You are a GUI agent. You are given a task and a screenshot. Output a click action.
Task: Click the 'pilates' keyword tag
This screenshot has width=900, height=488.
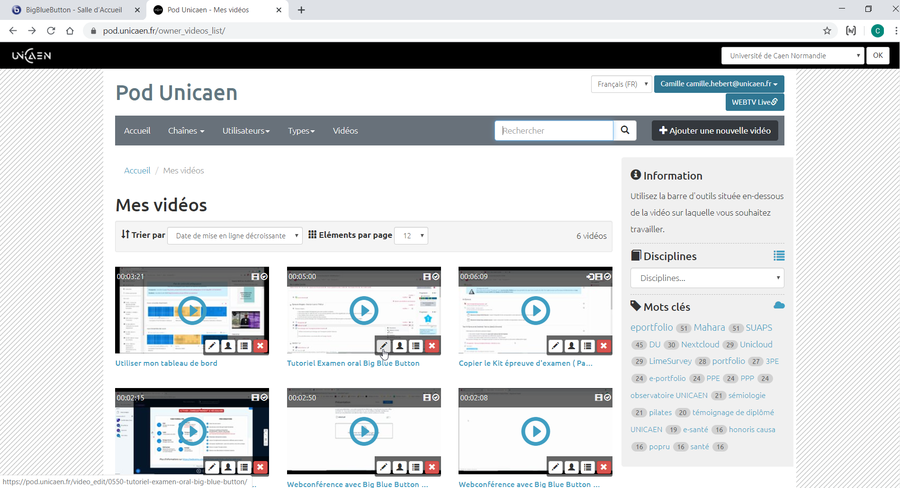pos(660,412)
